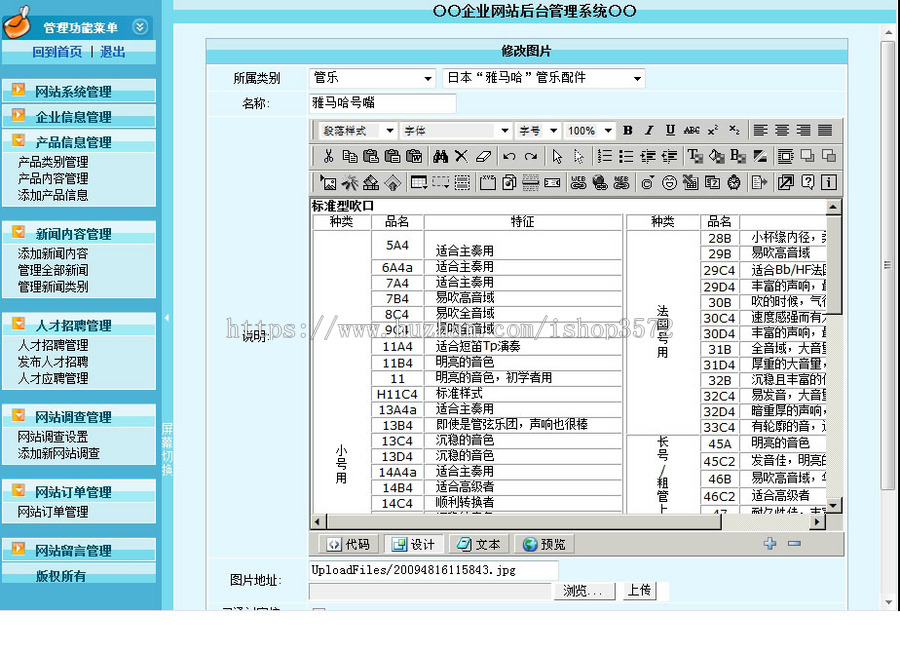Collapse 新闻内容管理 section
Viewport: 900px width, 653px height.
[79, 233]
